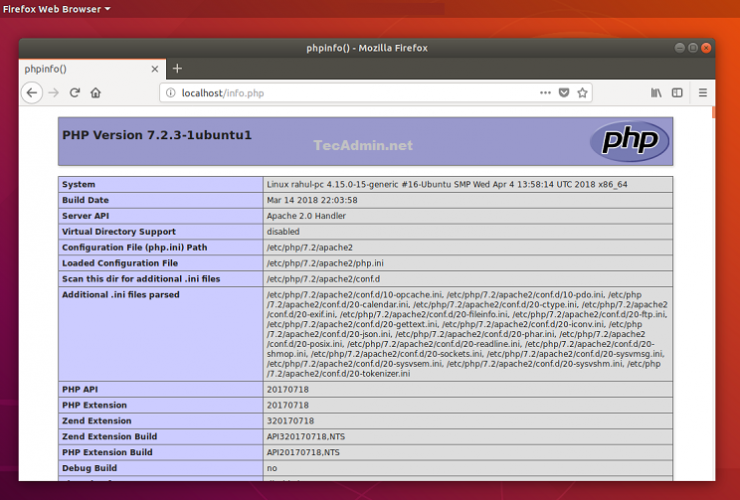Bookmark this page with the star
Image resolution: width=740 pixels, height=500 pixels.
(582, 93)
